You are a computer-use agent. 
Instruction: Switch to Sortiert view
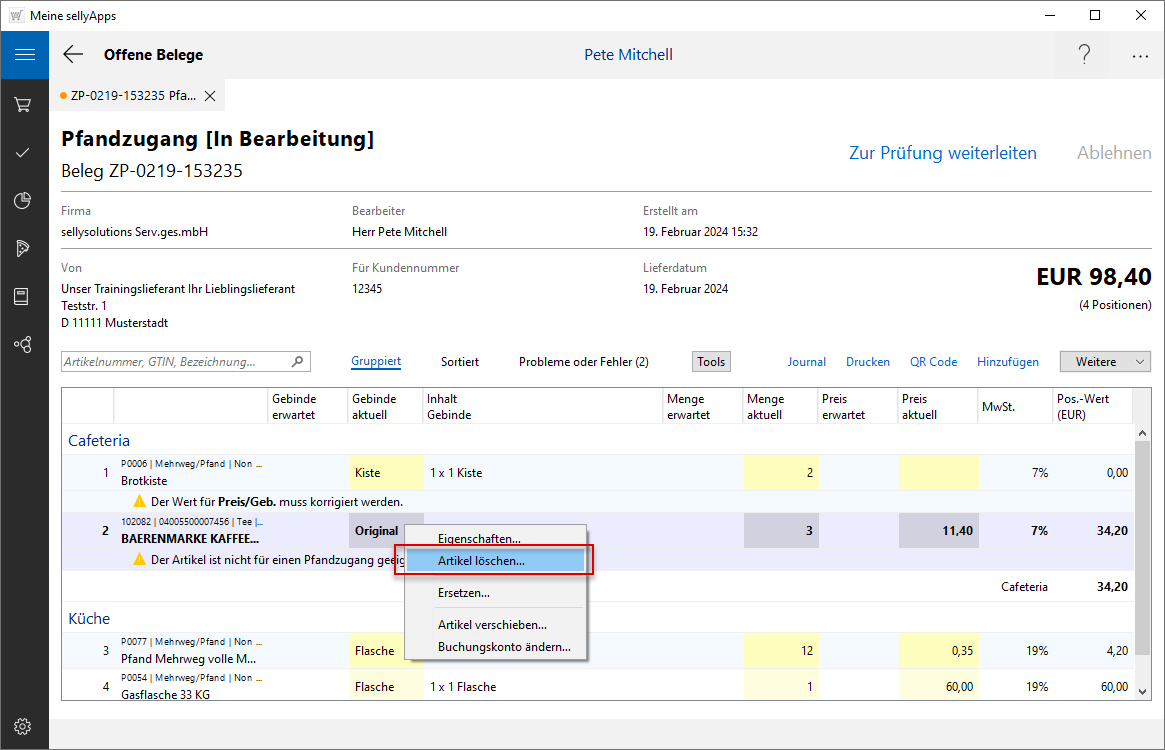point(460,362)
